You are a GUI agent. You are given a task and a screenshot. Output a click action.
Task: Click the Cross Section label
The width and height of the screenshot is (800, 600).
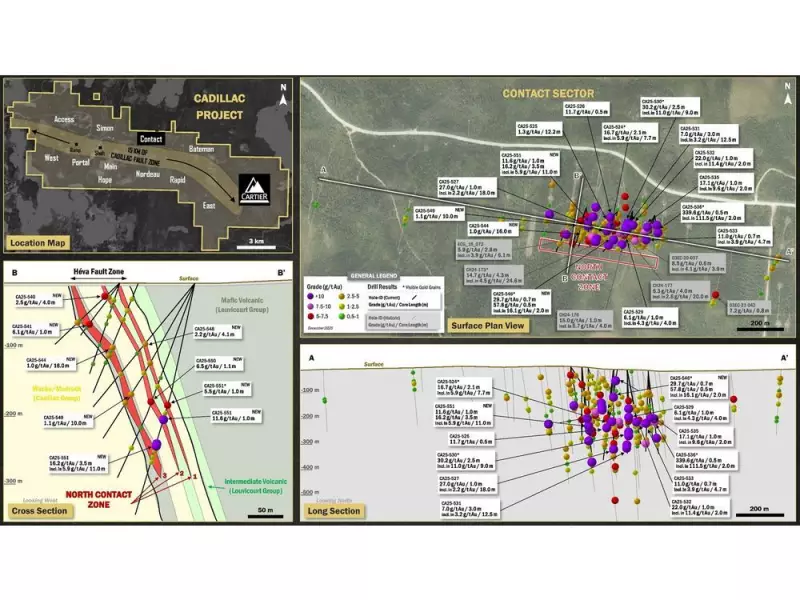39,510
